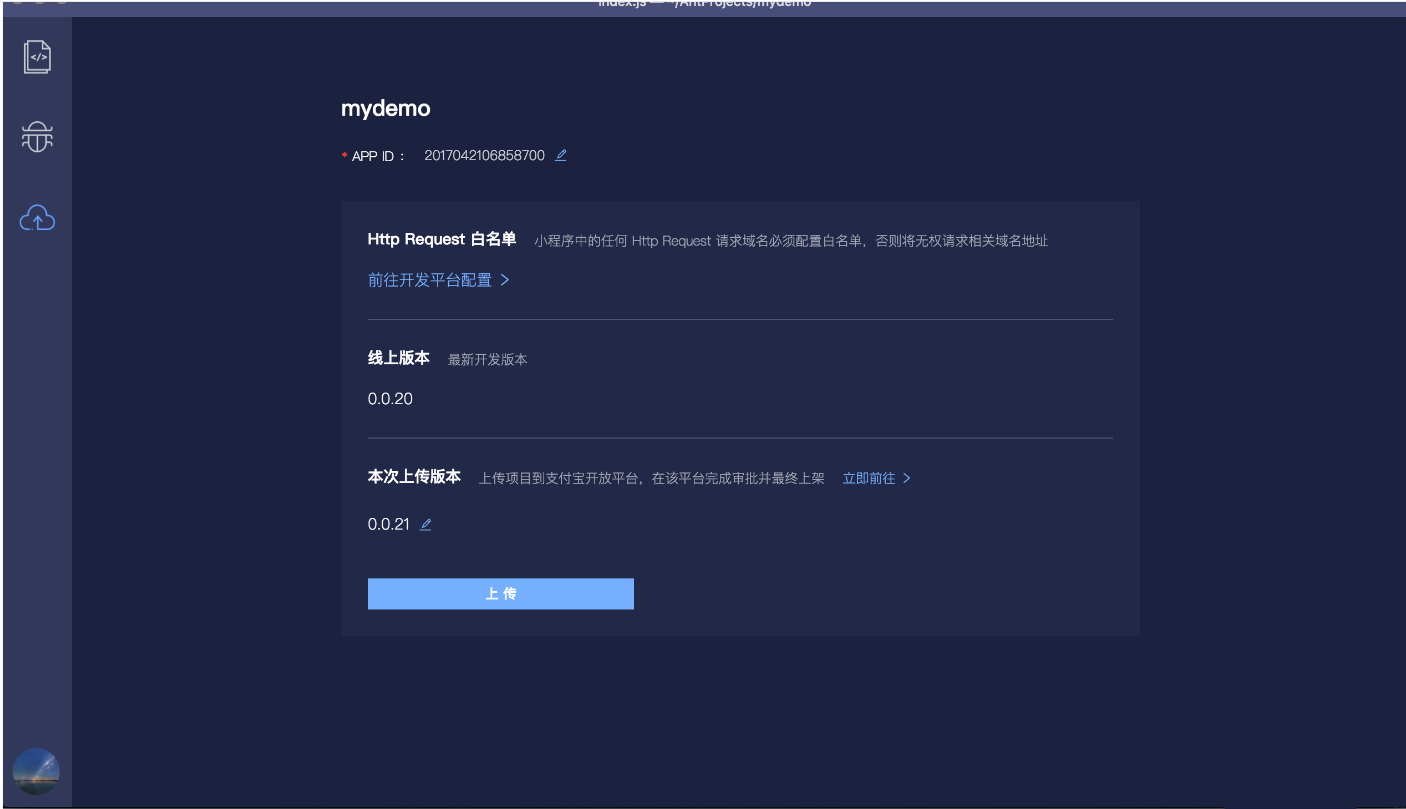Click the 上传 upload button
1406x809 pixels.
pyautogui.click(x=500, y=594)
